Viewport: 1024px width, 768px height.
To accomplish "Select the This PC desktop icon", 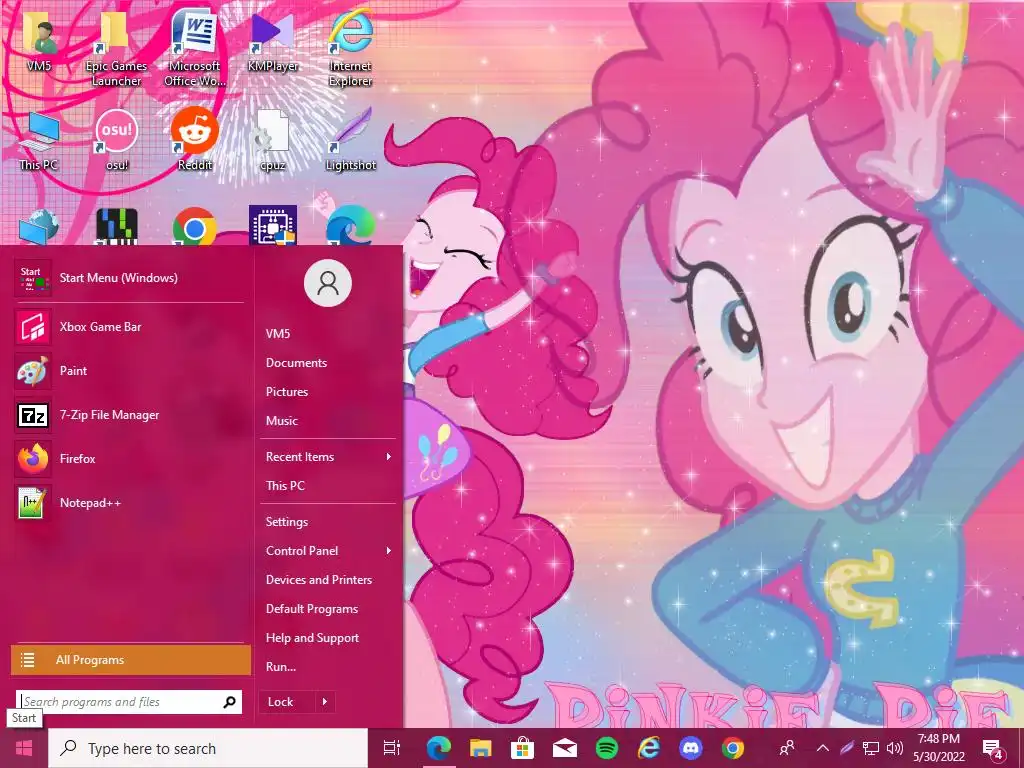I will coord(39,140).
